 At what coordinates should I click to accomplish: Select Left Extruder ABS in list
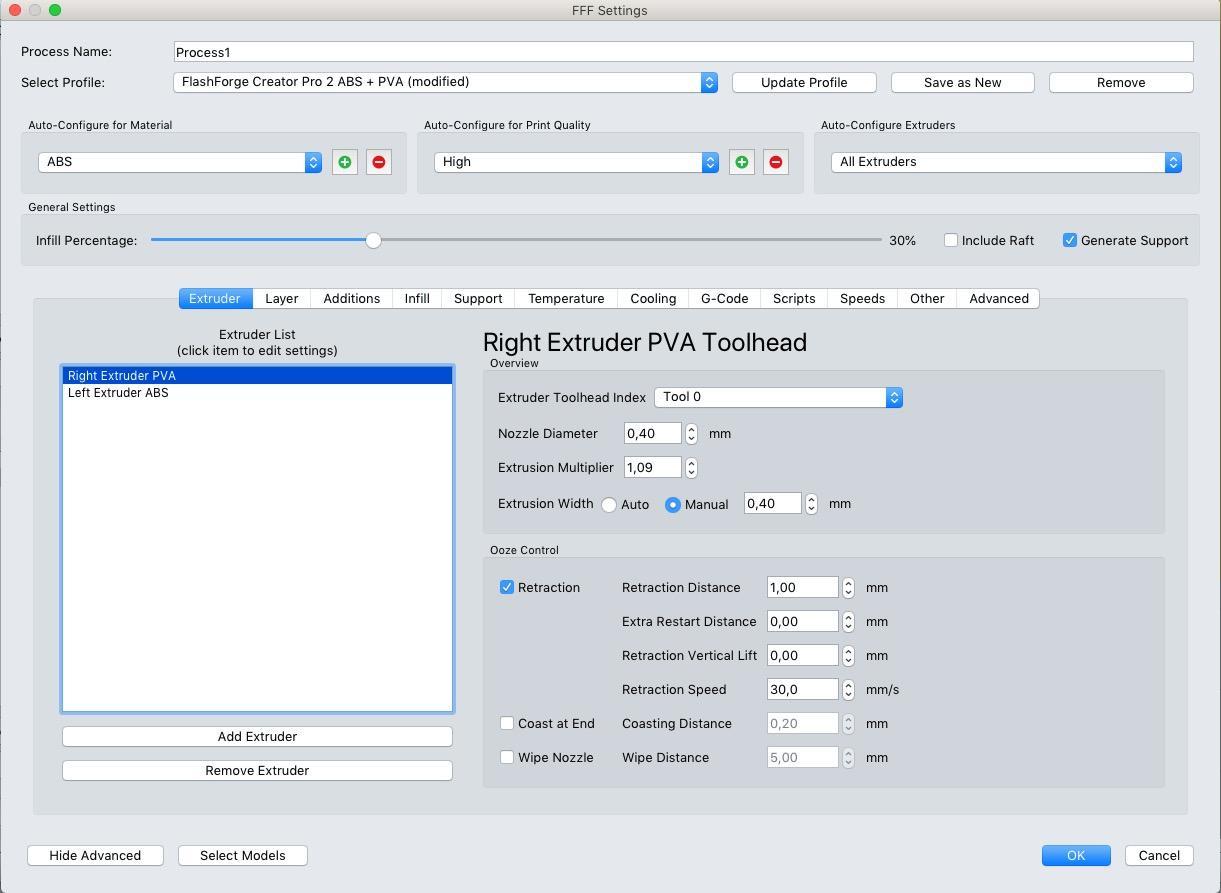pos(118,393)
